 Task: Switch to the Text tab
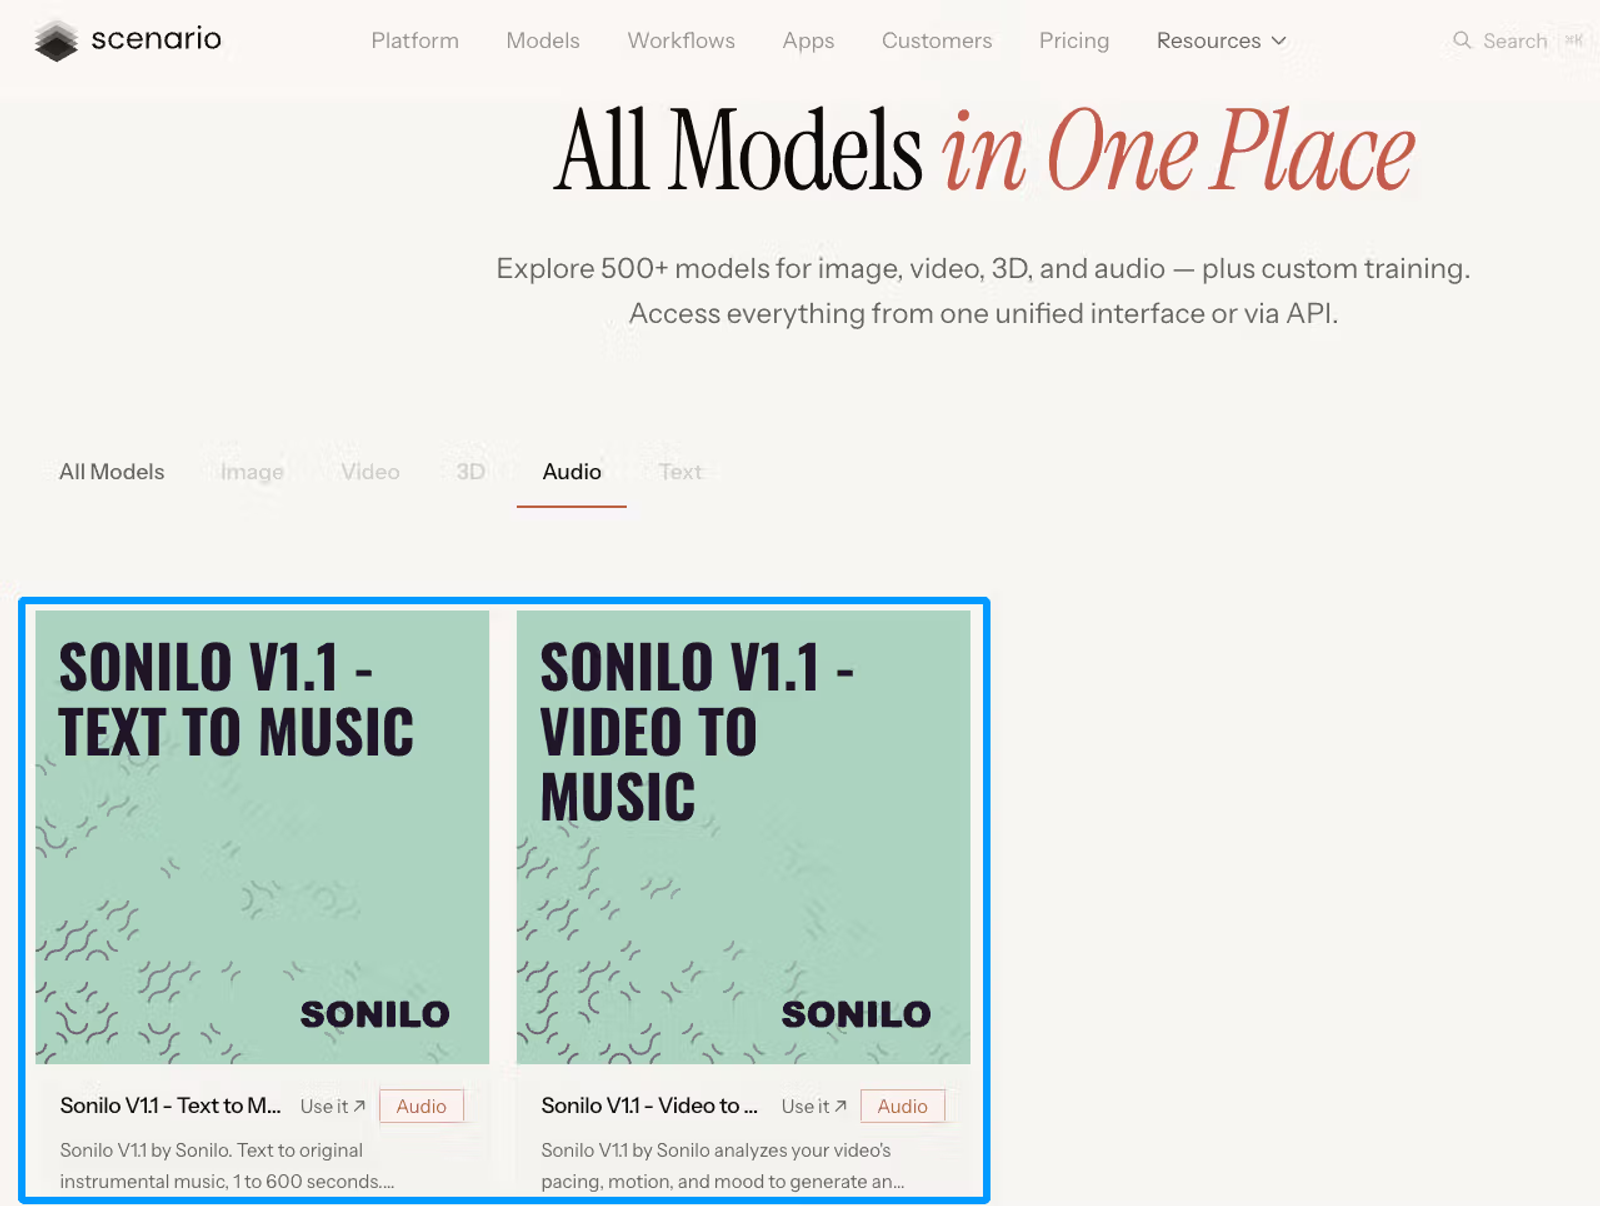pos(680,472)
